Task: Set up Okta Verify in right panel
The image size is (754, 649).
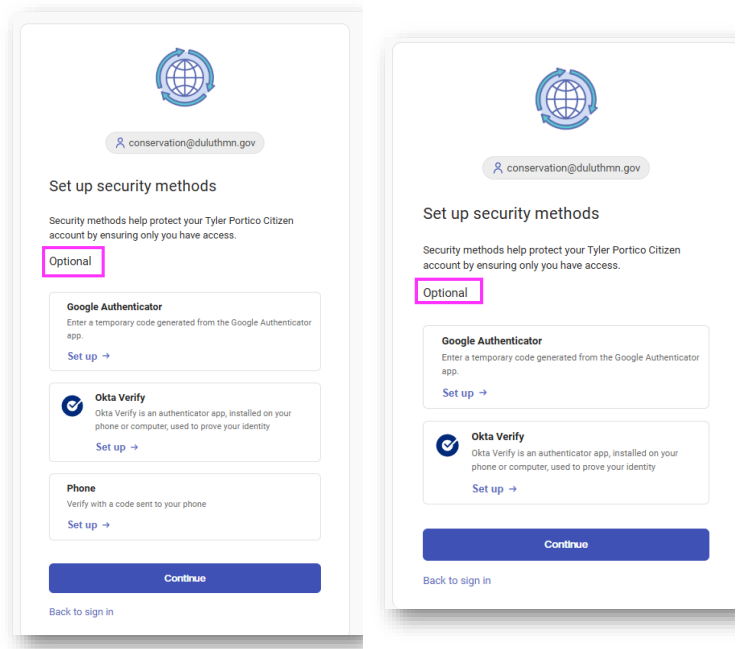Action: click(494, 489)
